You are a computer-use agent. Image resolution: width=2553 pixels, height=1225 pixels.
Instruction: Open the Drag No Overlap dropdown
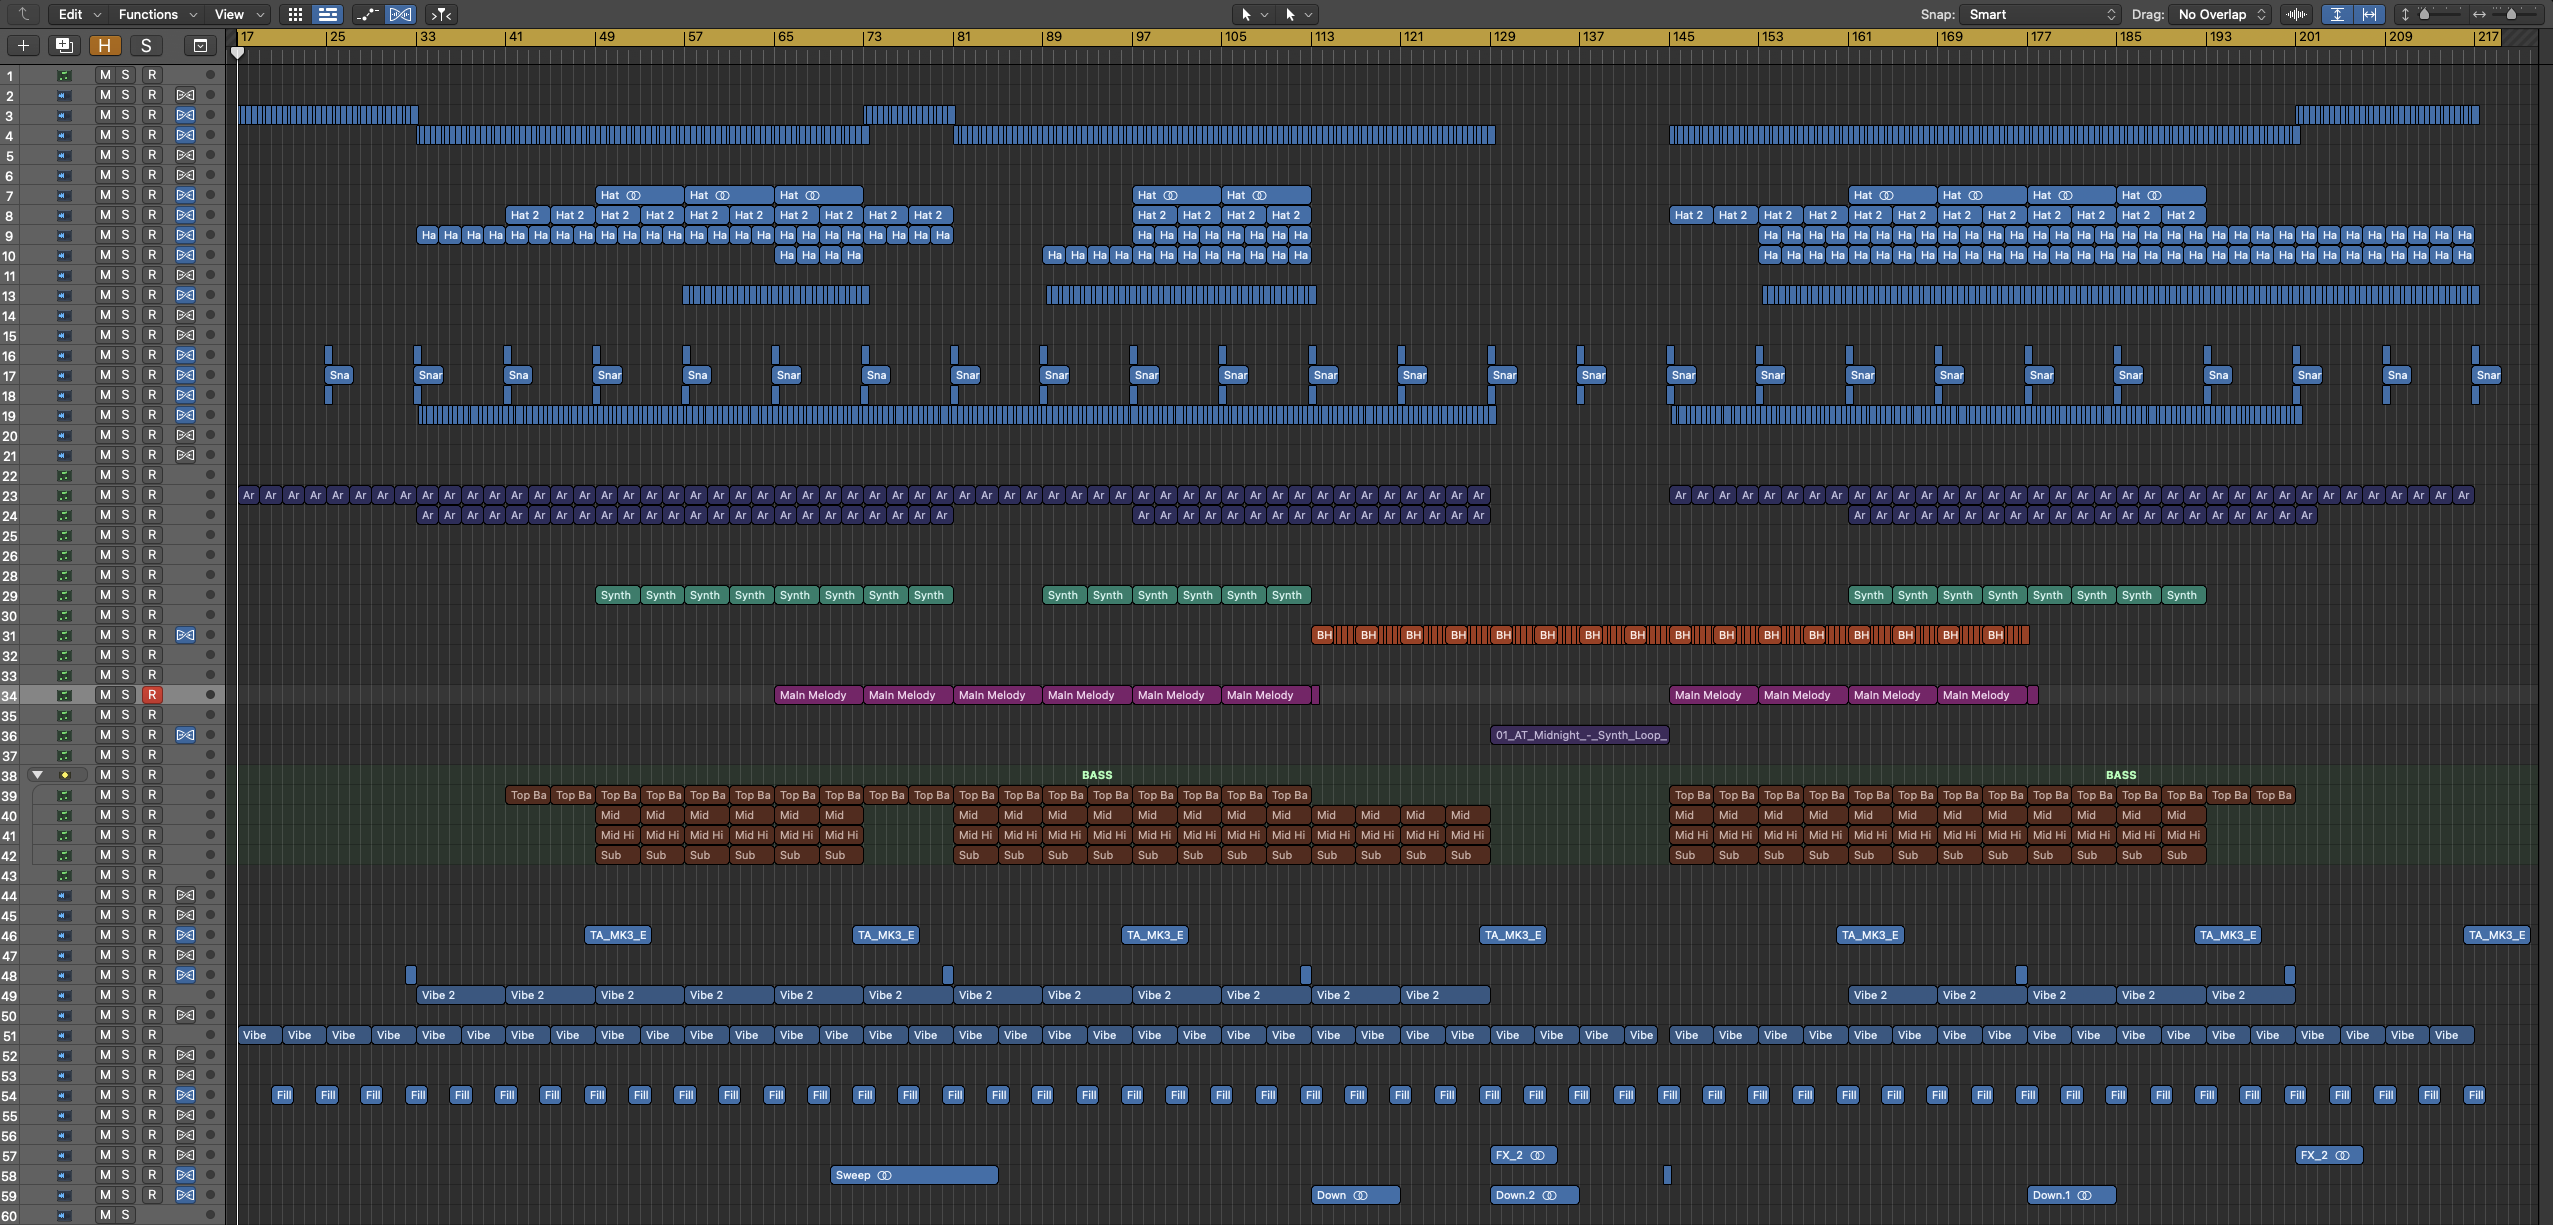(x=2221, y=14)
